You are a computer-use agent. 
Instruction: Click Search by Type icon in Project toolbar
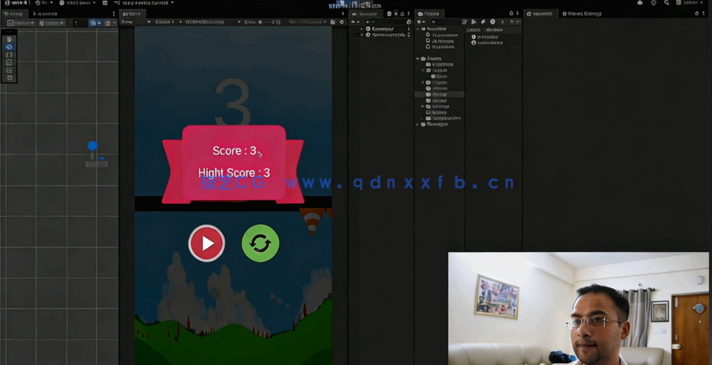(x=474, y=22)
